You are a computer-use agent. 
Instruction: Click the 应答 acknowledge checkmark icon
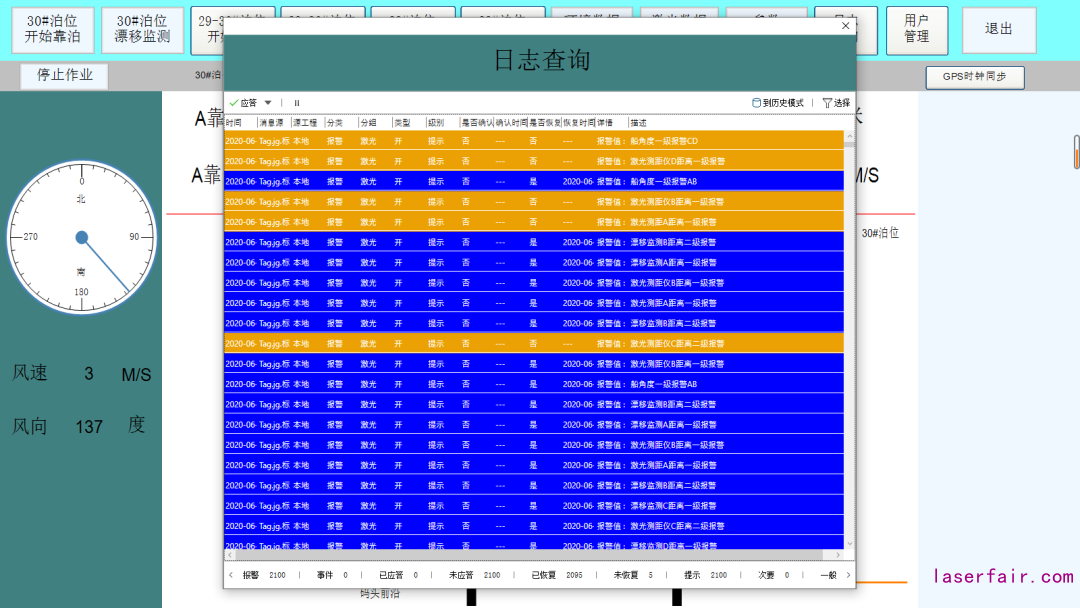[234, 103]
